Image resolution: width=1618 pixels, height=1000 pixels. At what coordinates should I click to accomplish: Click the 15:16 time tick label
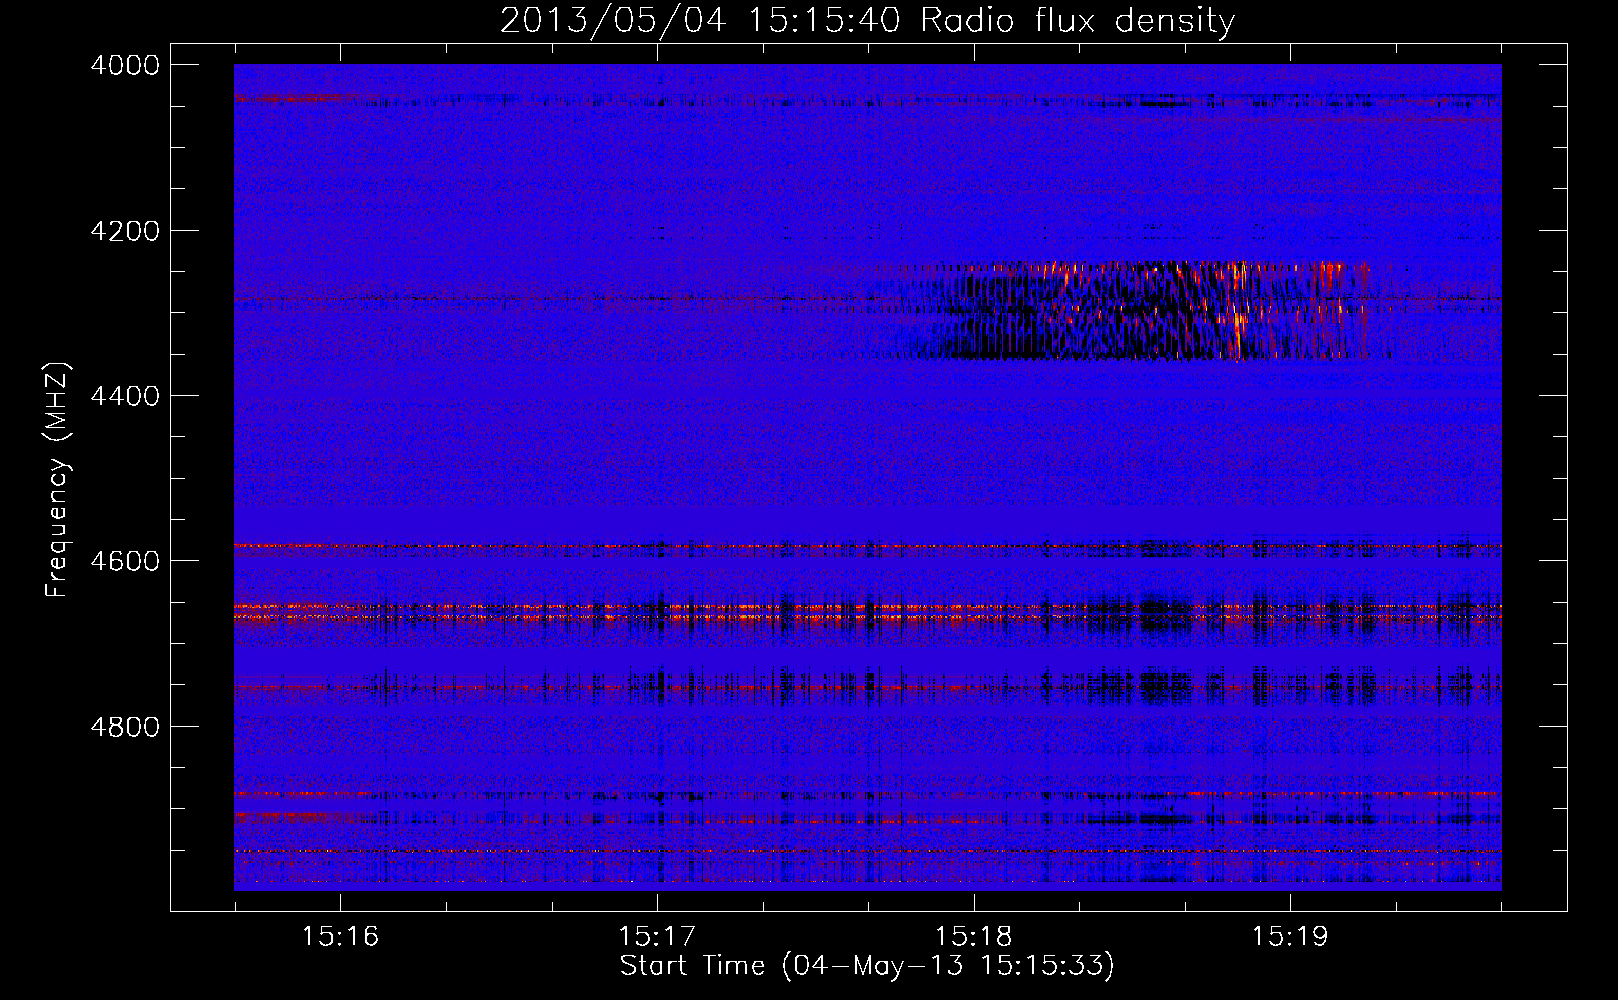341,936
